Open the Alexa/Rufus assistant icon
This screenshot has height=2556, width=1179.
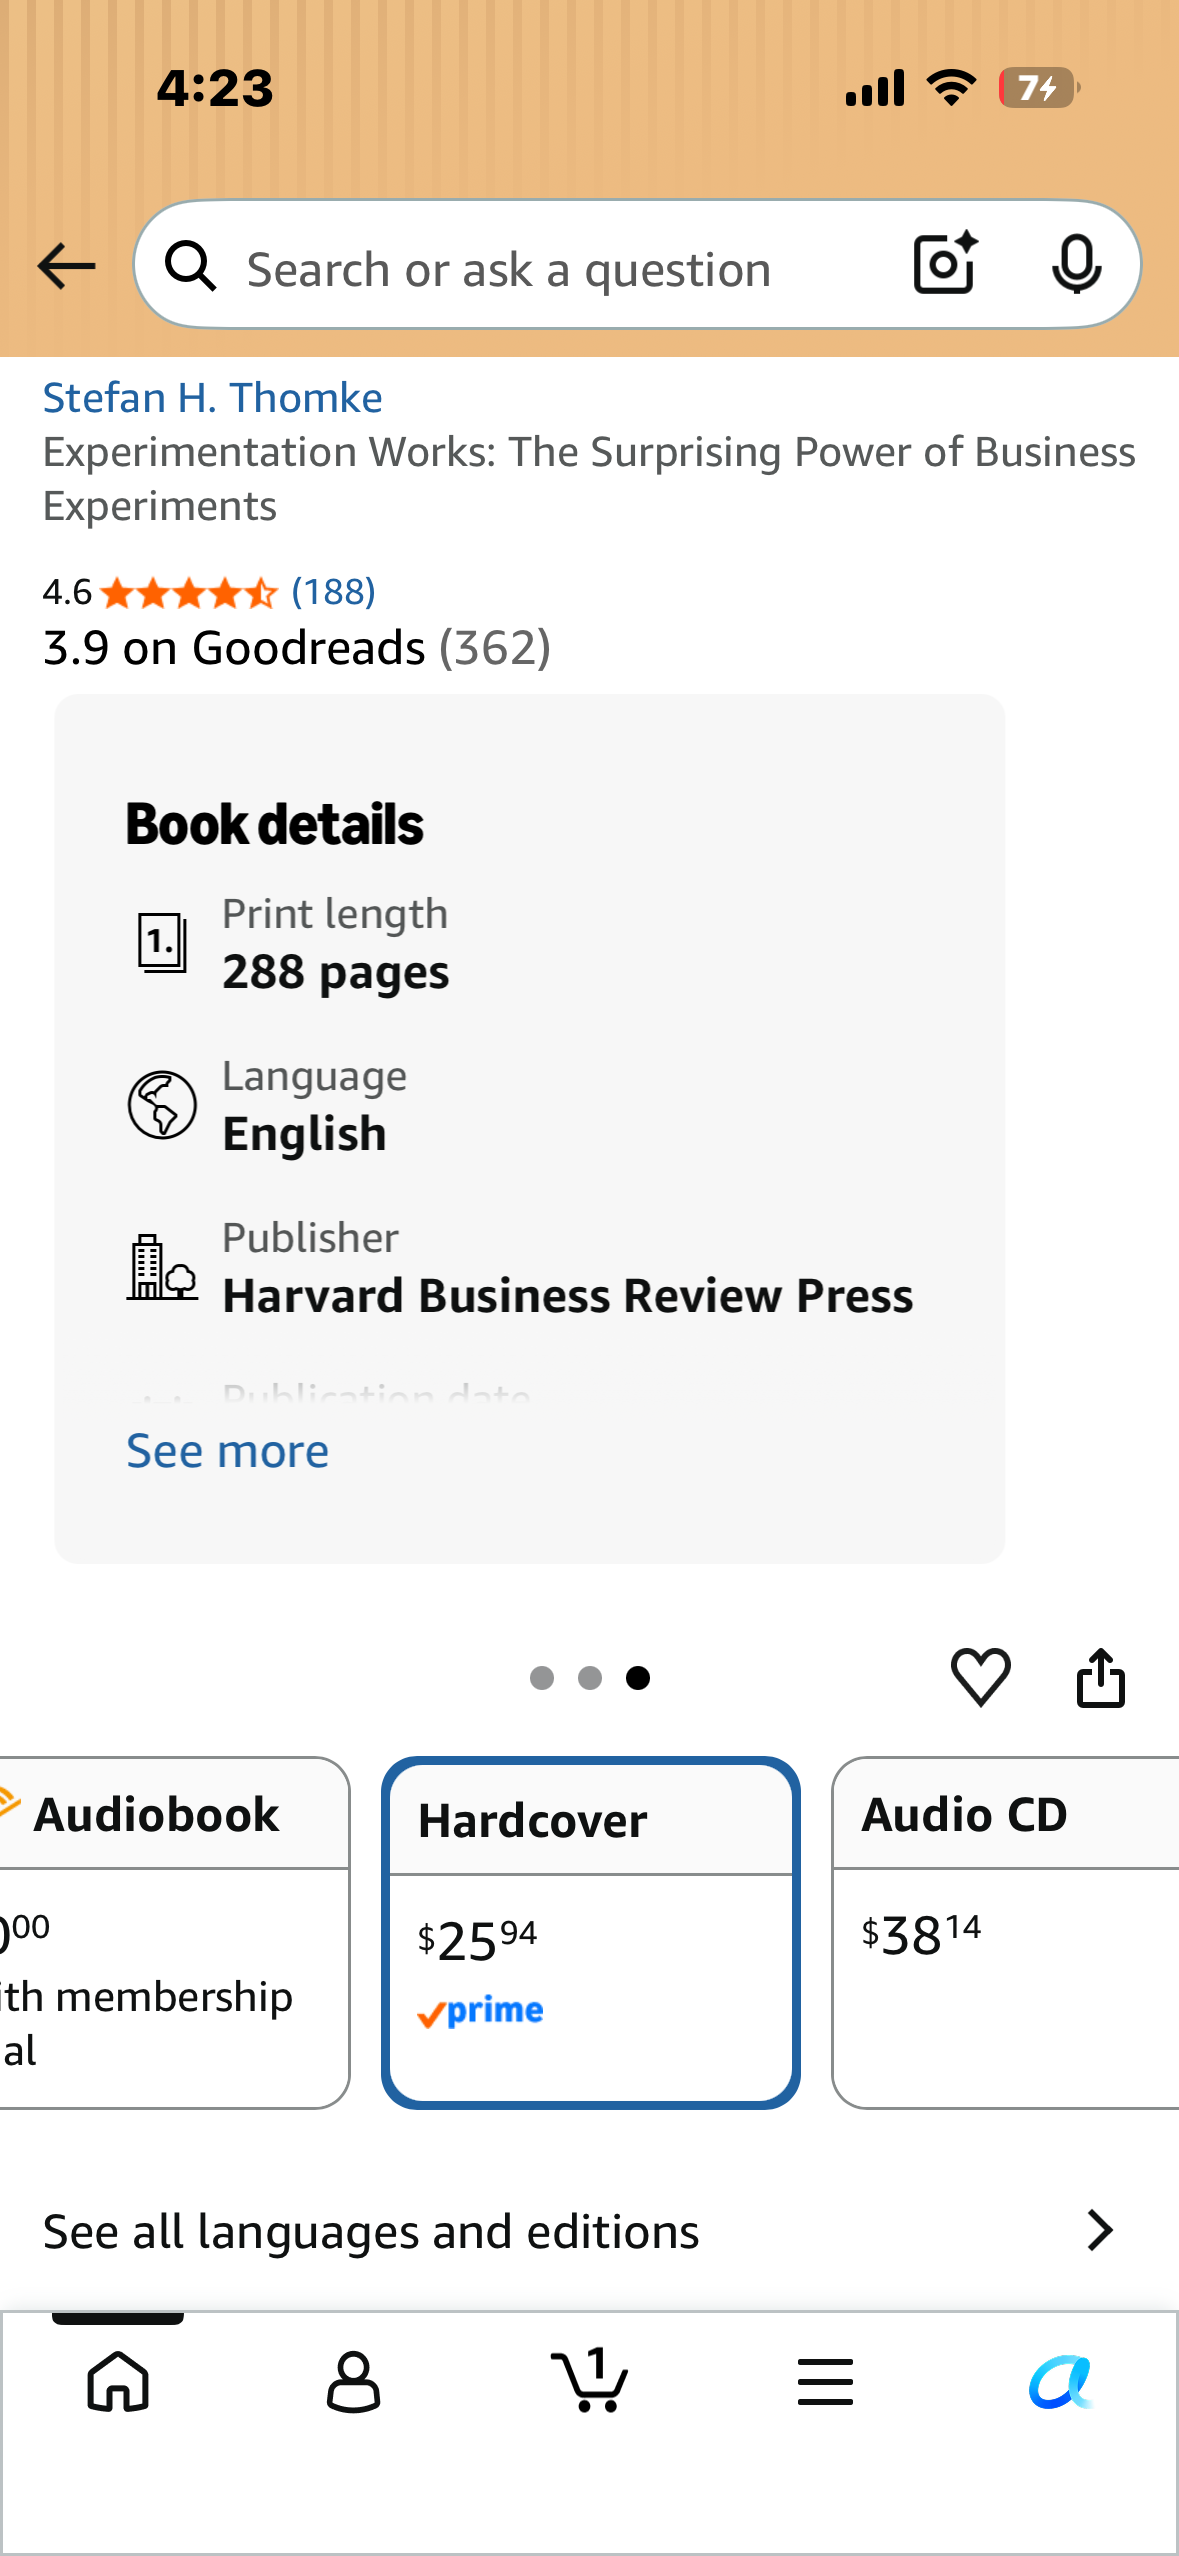1062,2381
